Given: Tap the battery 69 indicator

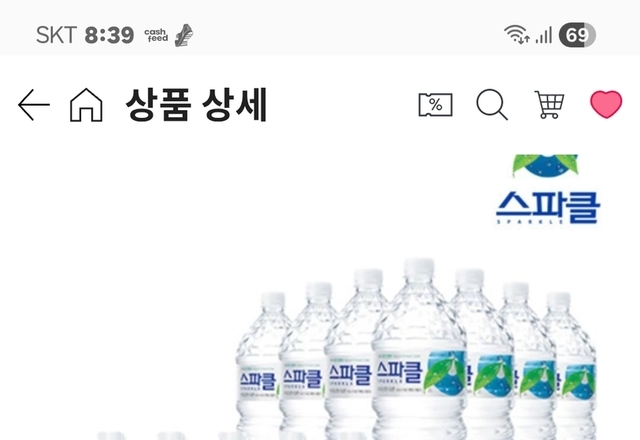Looking at the screenshot, I should 577,35.
